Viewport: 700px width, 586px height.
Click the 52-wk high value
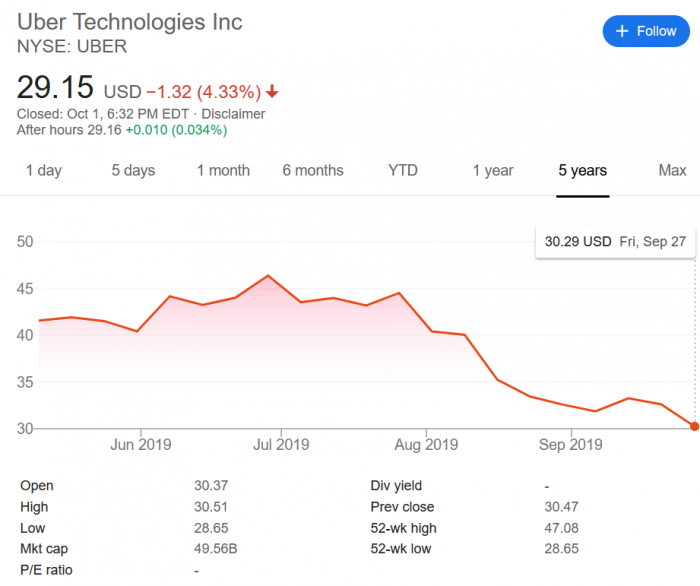pos(558,527)
